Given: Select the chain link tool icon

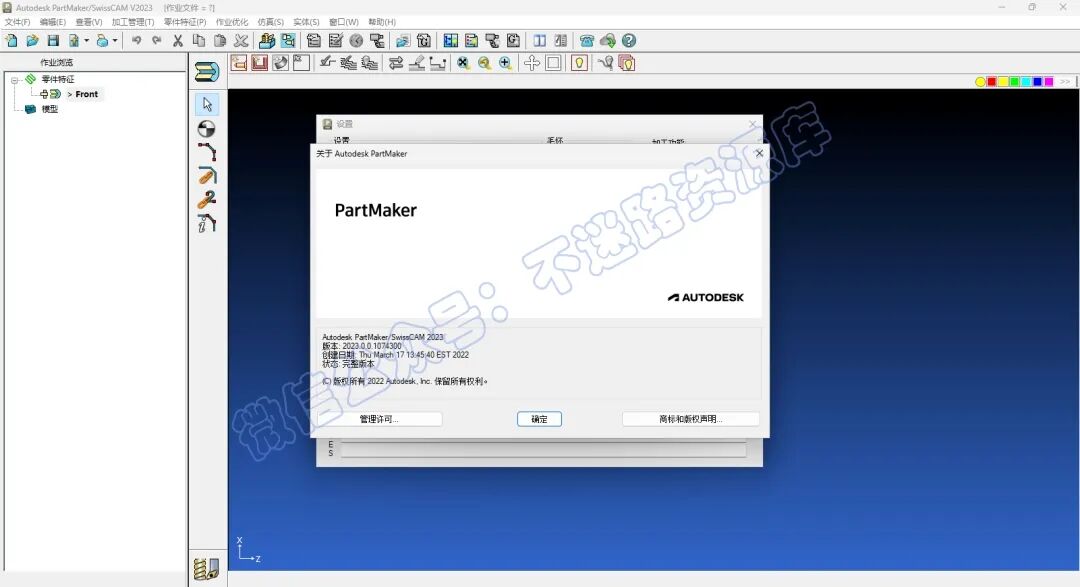Looking at the screenshot, I should click(x=207, y=200).
